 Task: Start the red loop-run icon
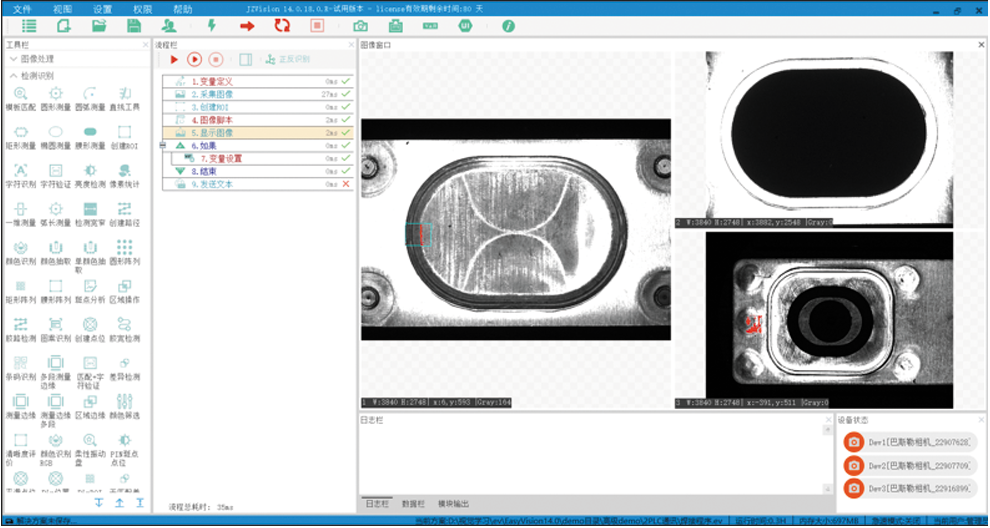(x=282, y=26)
